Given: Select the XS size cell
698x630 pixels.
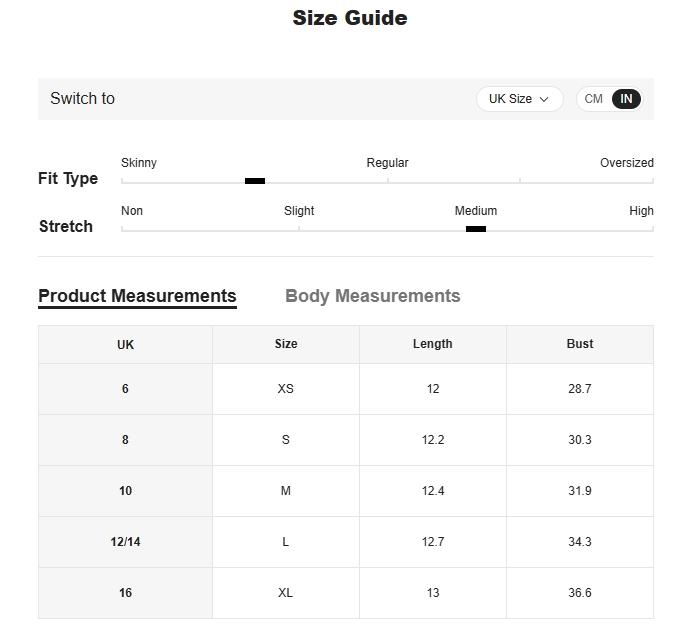Looking at the screenshot, I should [x=286, y=389].
